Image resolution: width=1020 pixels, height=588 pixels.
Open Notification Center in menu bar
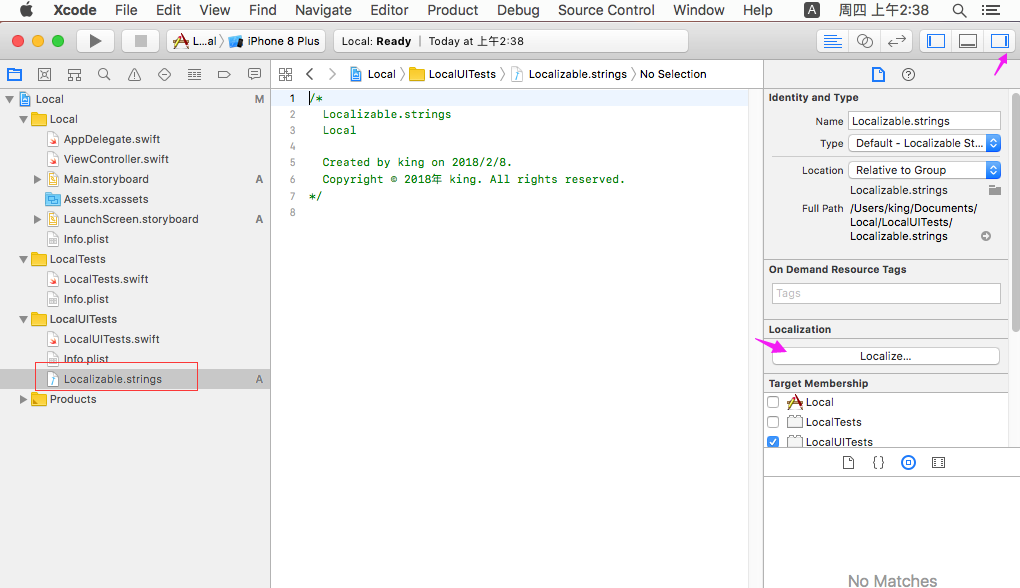click(x=991, y=10)
